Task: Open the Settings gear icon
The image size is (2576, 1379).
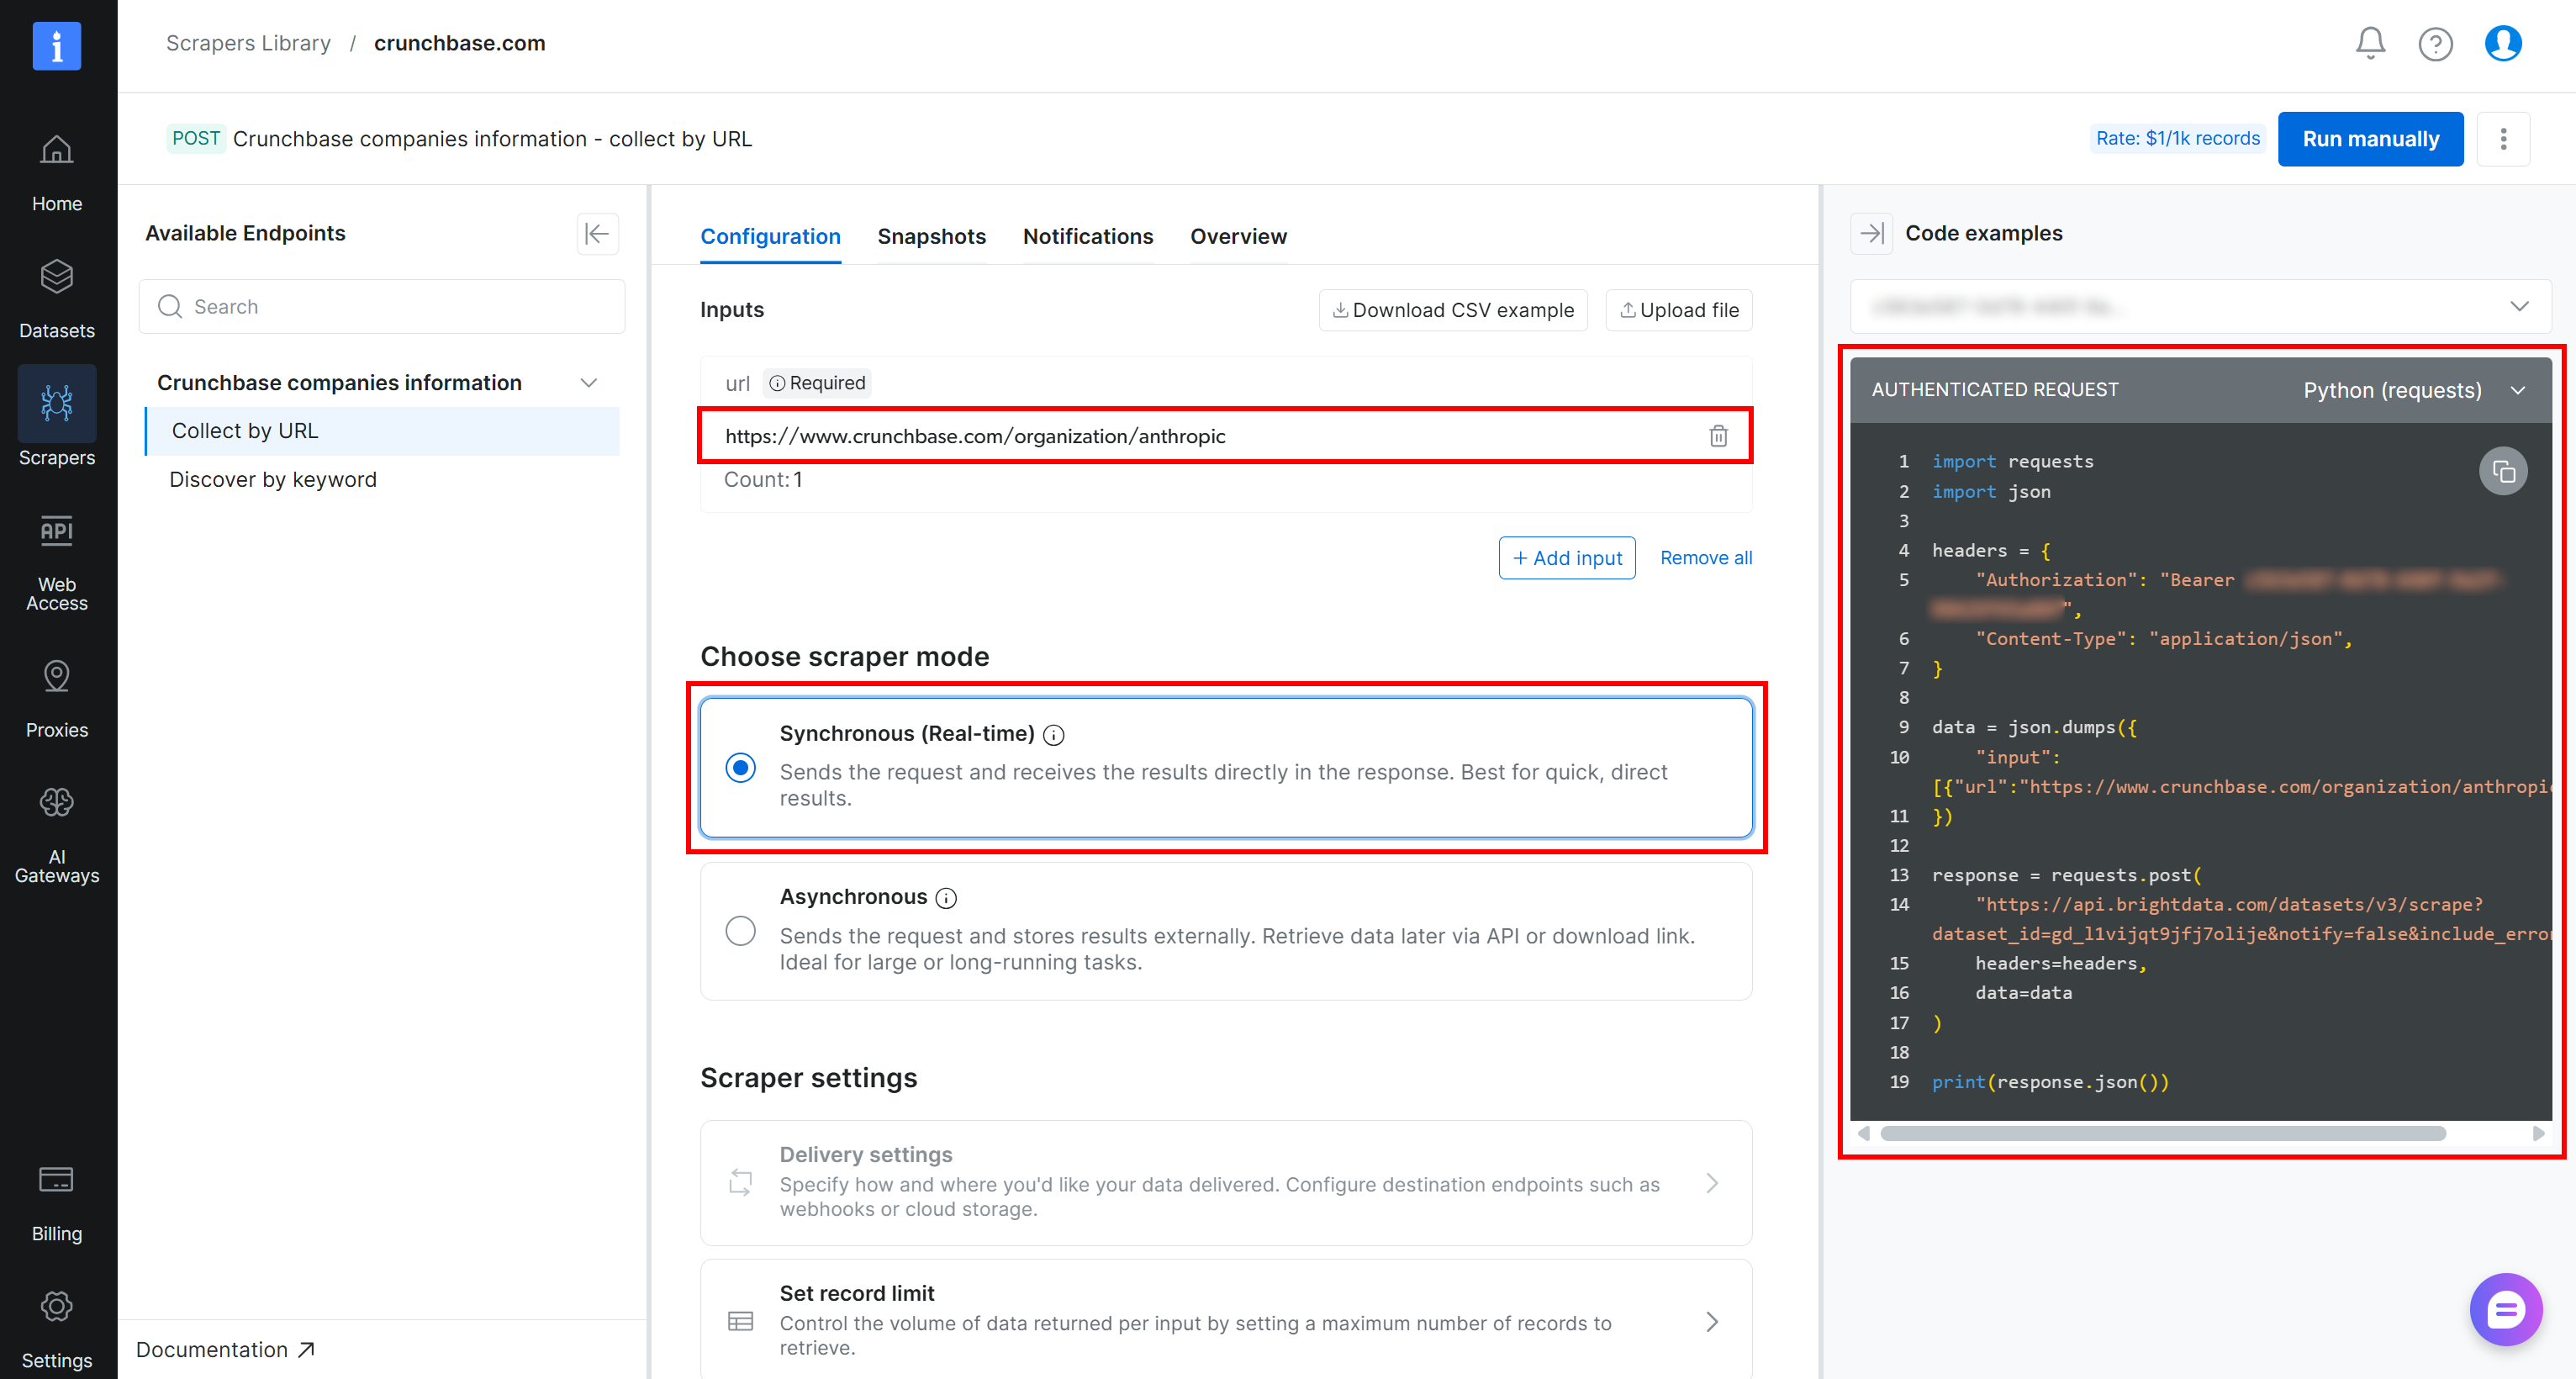Action: [x=56, y=1306]
